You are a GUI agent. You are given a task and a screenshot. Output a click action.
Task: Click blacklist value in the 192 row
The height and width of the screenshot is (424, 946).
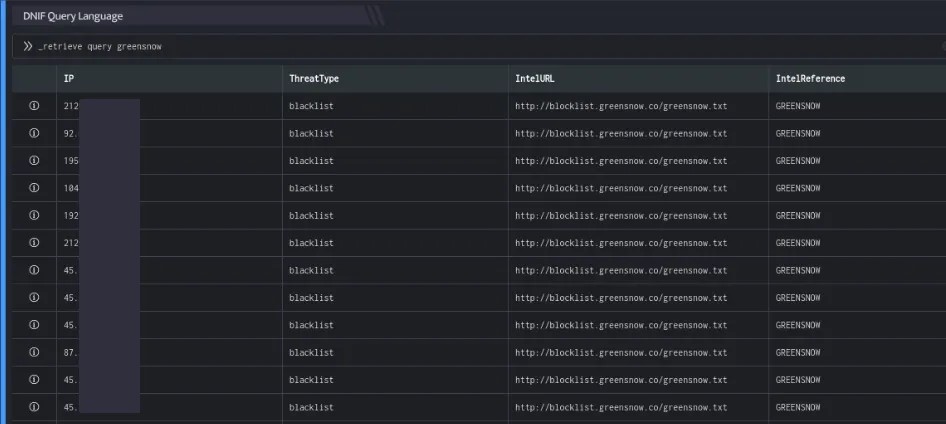point(311,215)
